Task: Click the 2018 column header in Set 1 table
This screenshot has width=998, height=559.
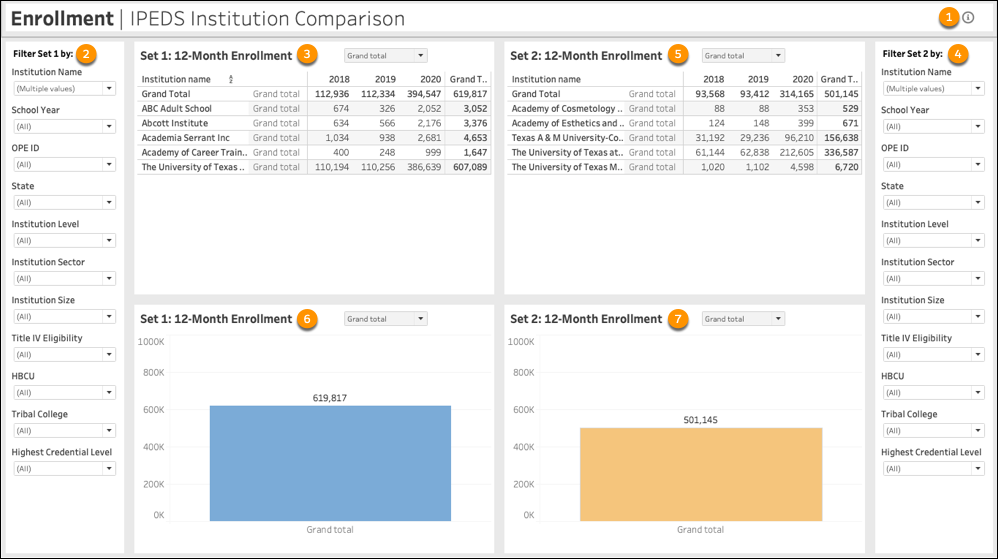Action: coord(339,80)
